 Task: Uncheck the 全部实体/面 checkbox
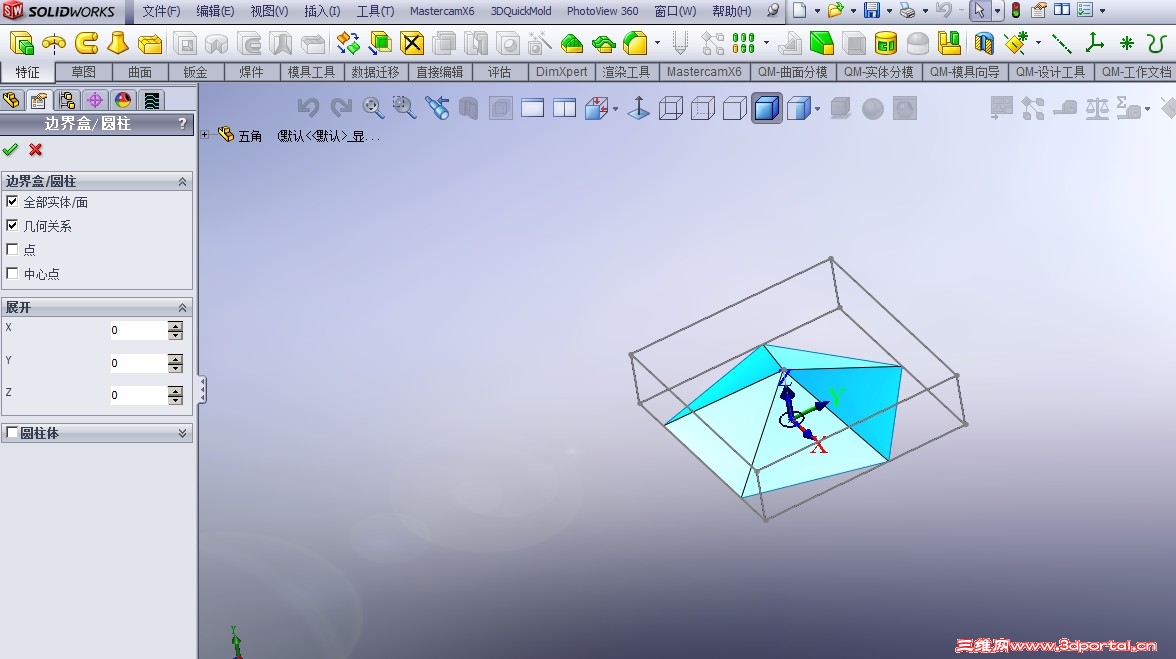tap(12, 201)
